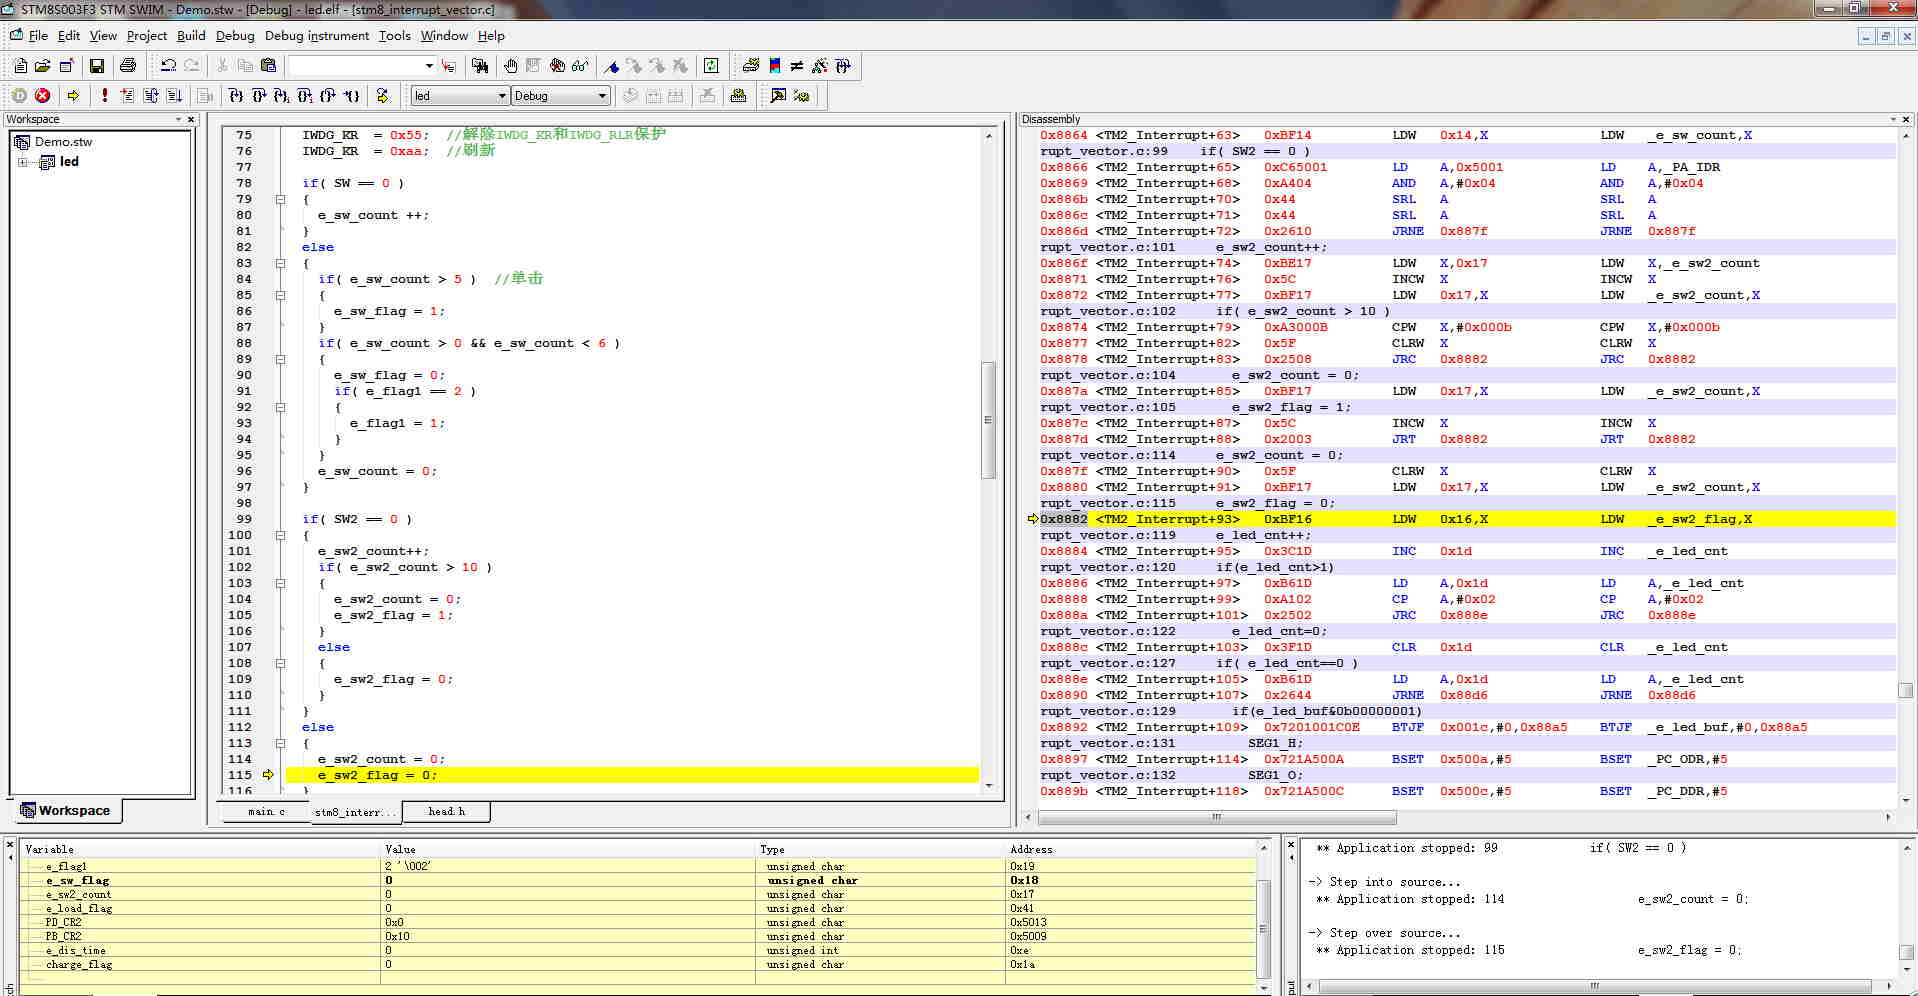Step over with the second braces icon
Screen dimensions: 1918x996
[x=258, y=96]
